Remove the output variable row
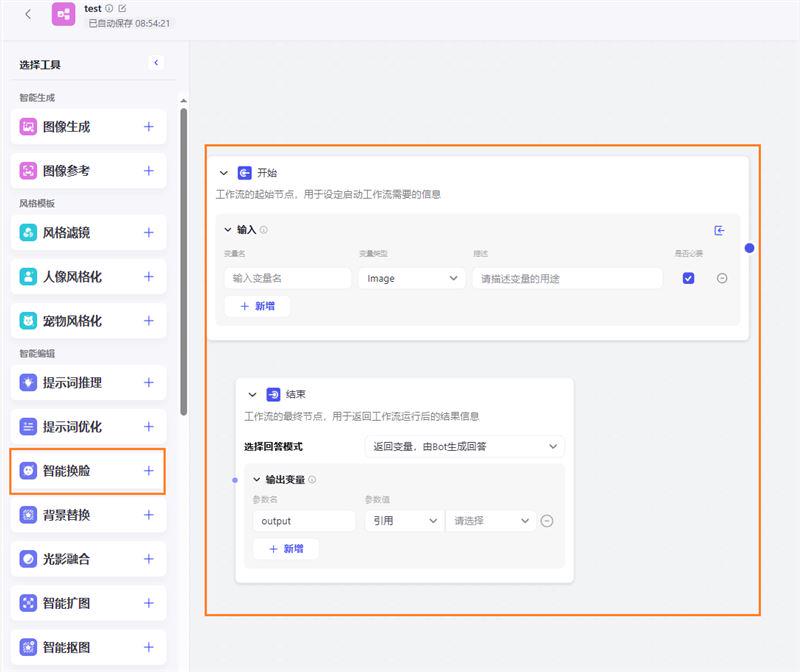800x672 pixels. click(x=546, y=521)
